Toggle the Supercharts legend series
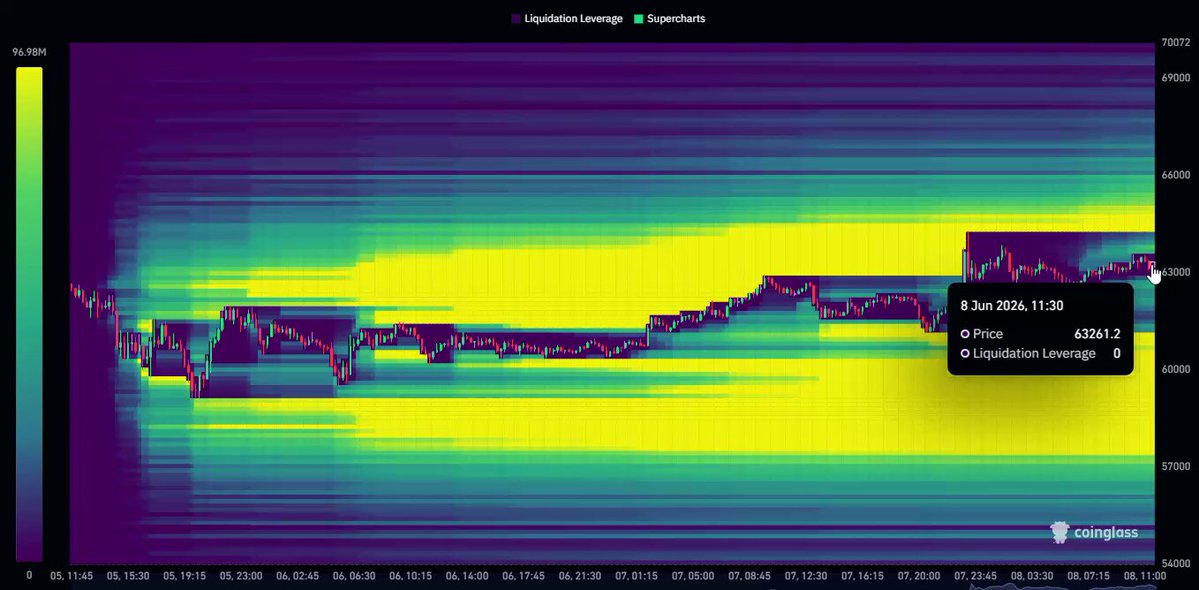This screenshot has width=1199, height=590. click(670, 18)
